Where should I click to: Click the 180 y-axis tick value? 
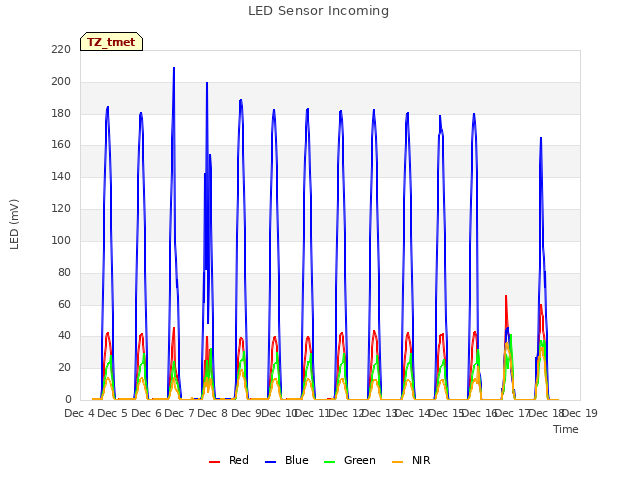pyautogui.click(x=61, y=113)
